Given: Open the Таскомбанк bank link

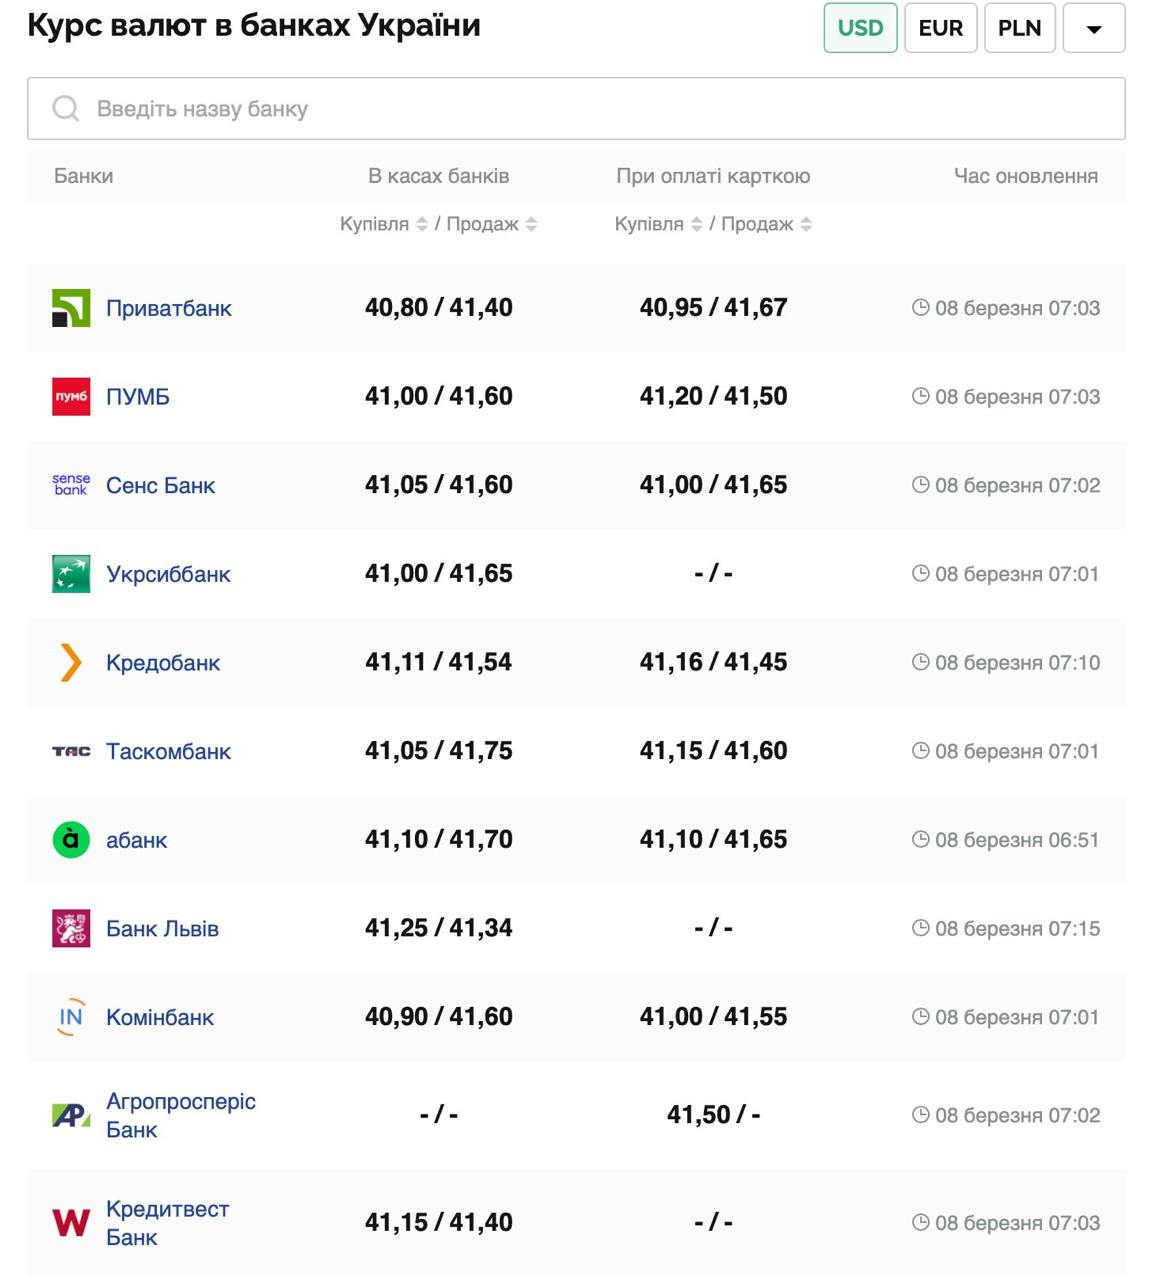Looking at the screenshot, I should tap(168, 751).
